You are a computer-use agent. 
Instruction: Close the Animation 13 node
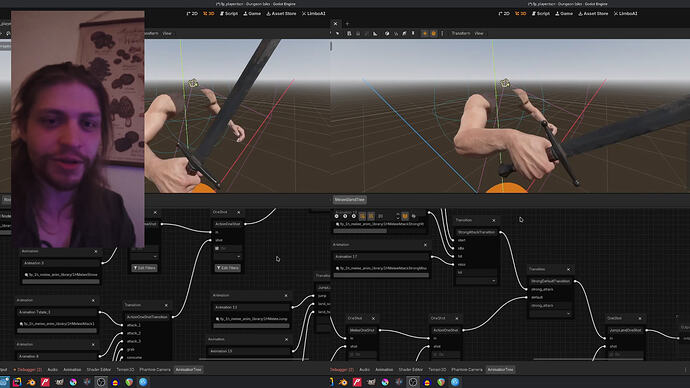pyautogui.click(x=286, y=296)
